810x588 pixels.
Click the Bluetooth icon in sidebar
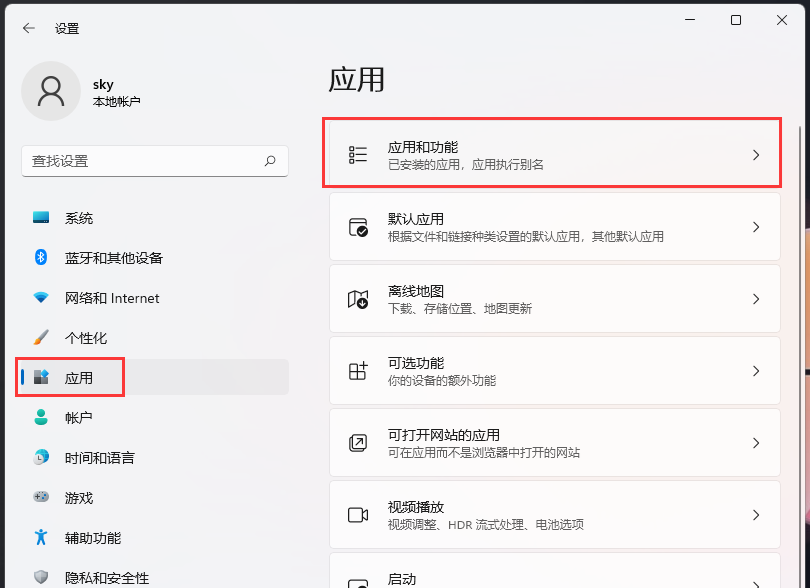pyautogui.click(x=41, y=258)
